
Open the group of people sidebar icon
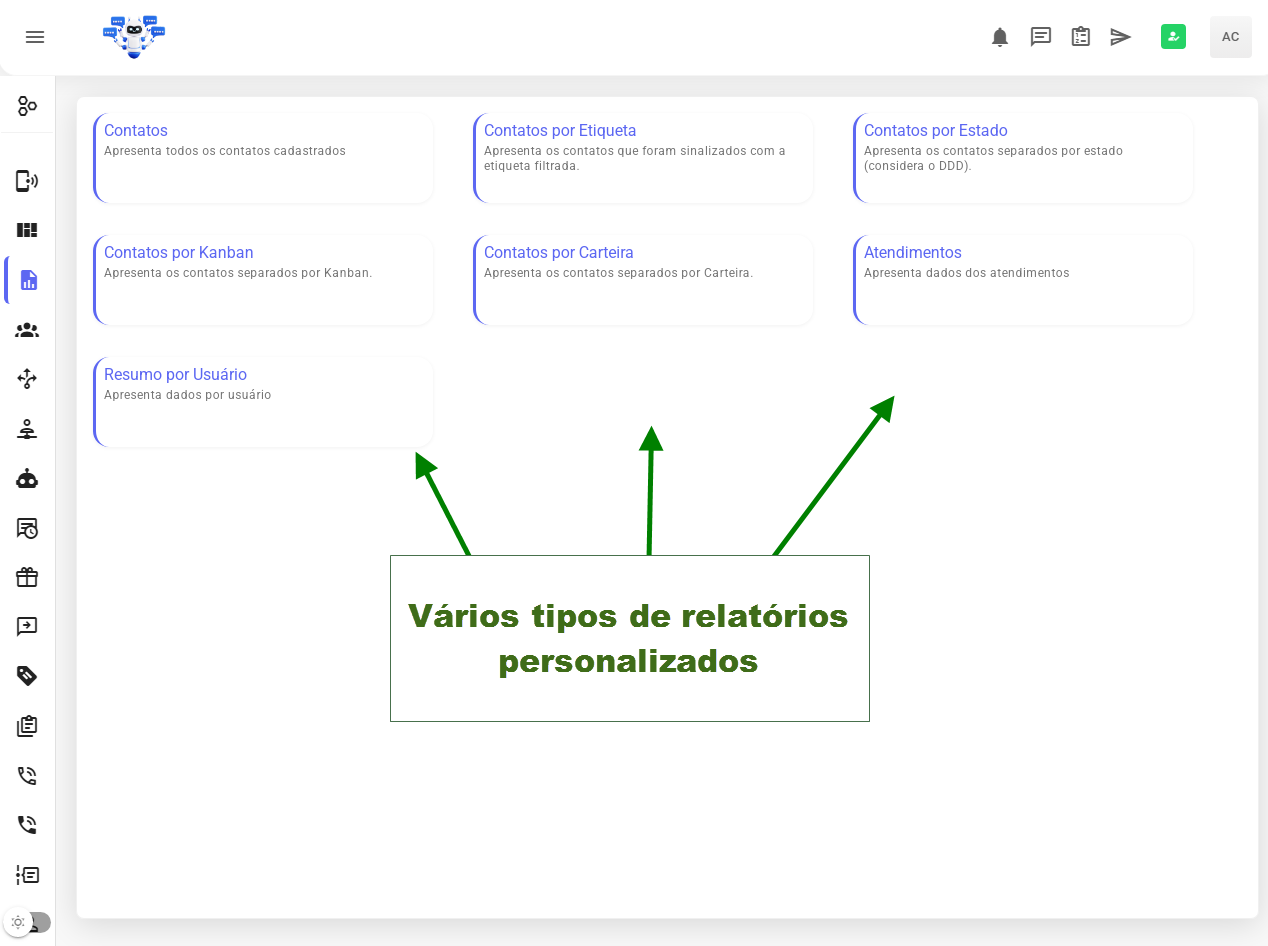pyautogui.click(x=27, y=330)
